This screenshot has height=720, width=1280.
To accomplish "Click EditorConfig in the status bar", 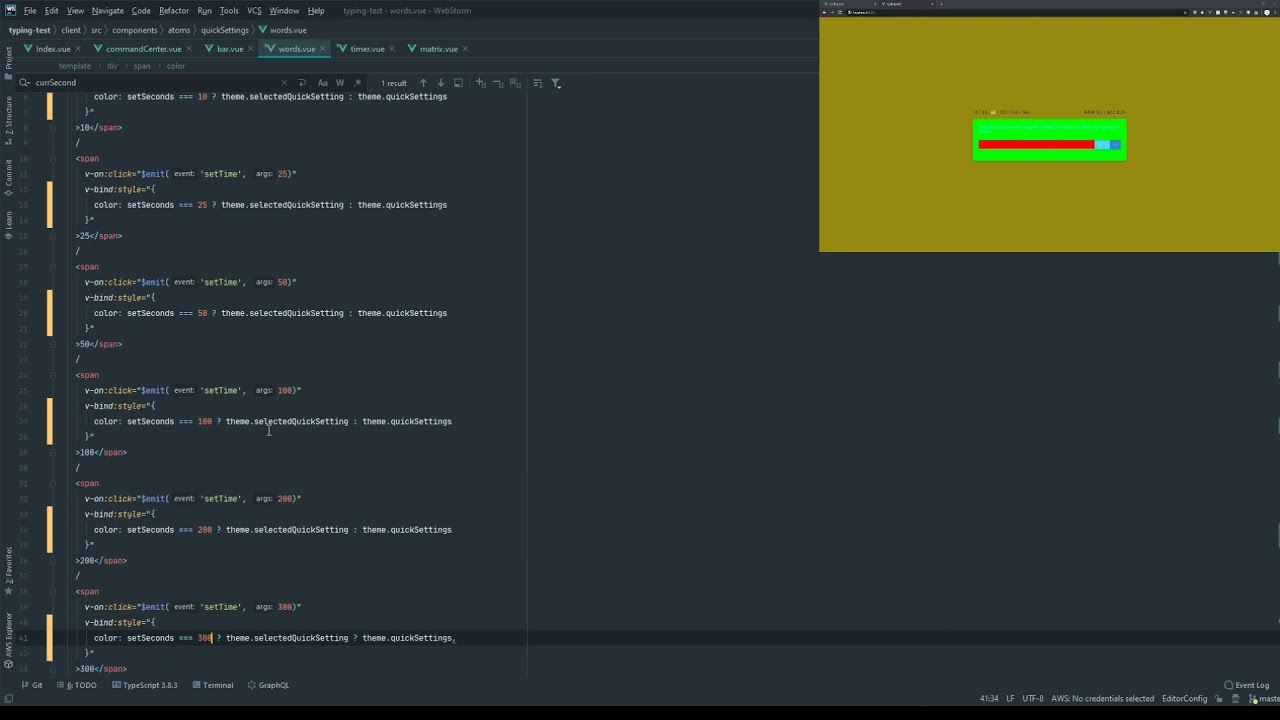I will coord(1184,699).
